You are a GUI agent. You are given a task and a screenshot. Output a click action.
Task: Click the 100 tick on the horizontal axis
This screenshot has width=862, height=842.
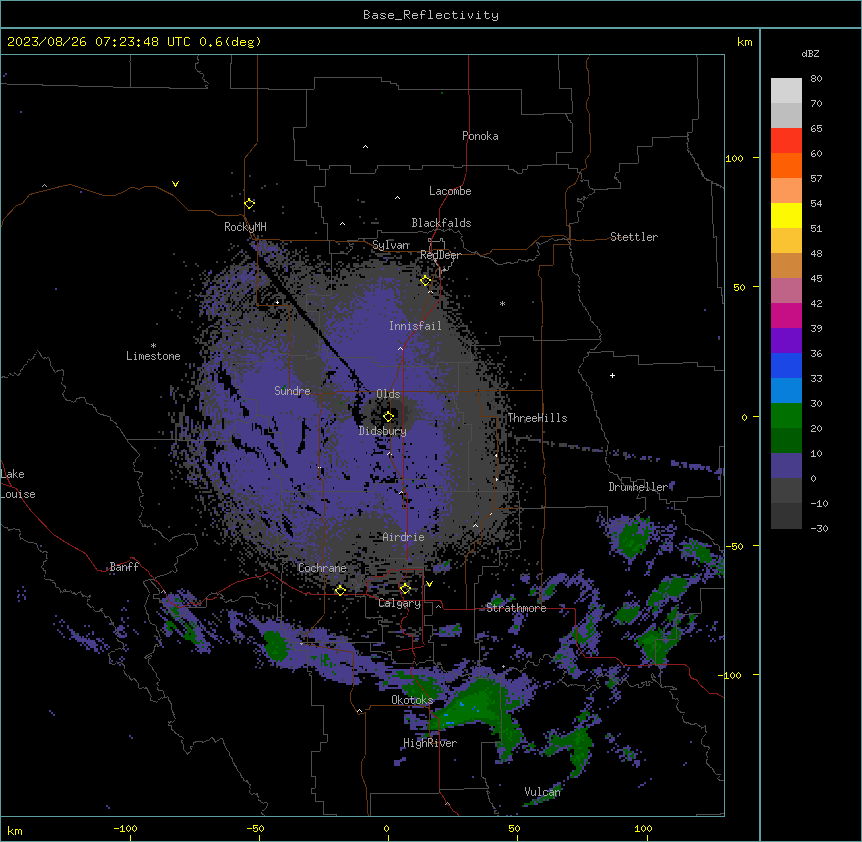pyautogui.click(x=643, y=828)
